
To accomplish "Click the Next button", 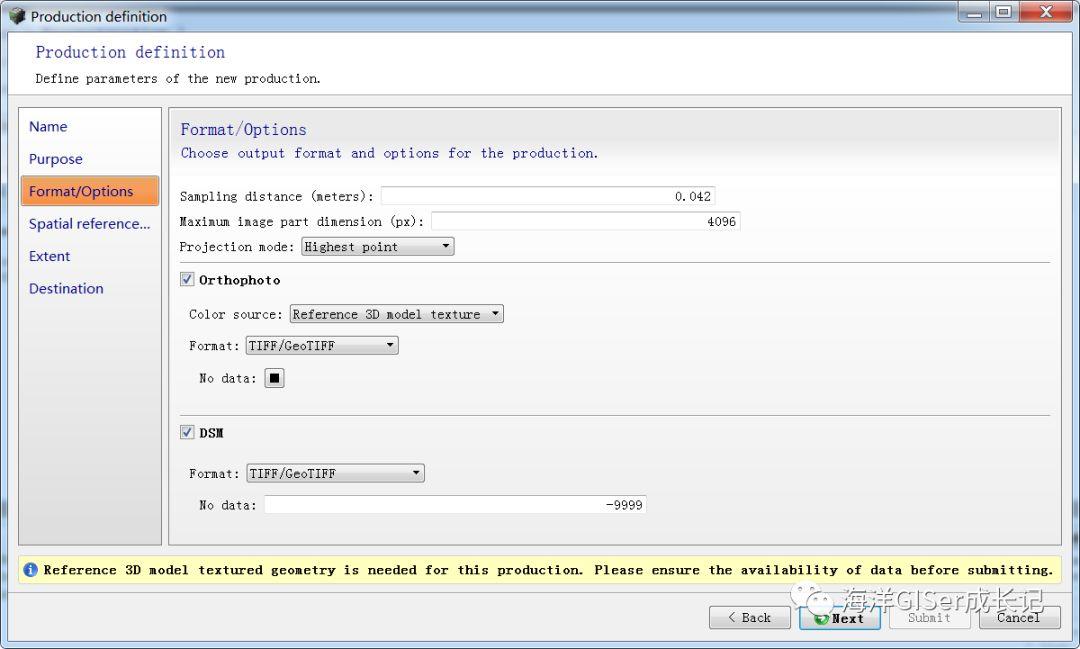I will point(840,618).
